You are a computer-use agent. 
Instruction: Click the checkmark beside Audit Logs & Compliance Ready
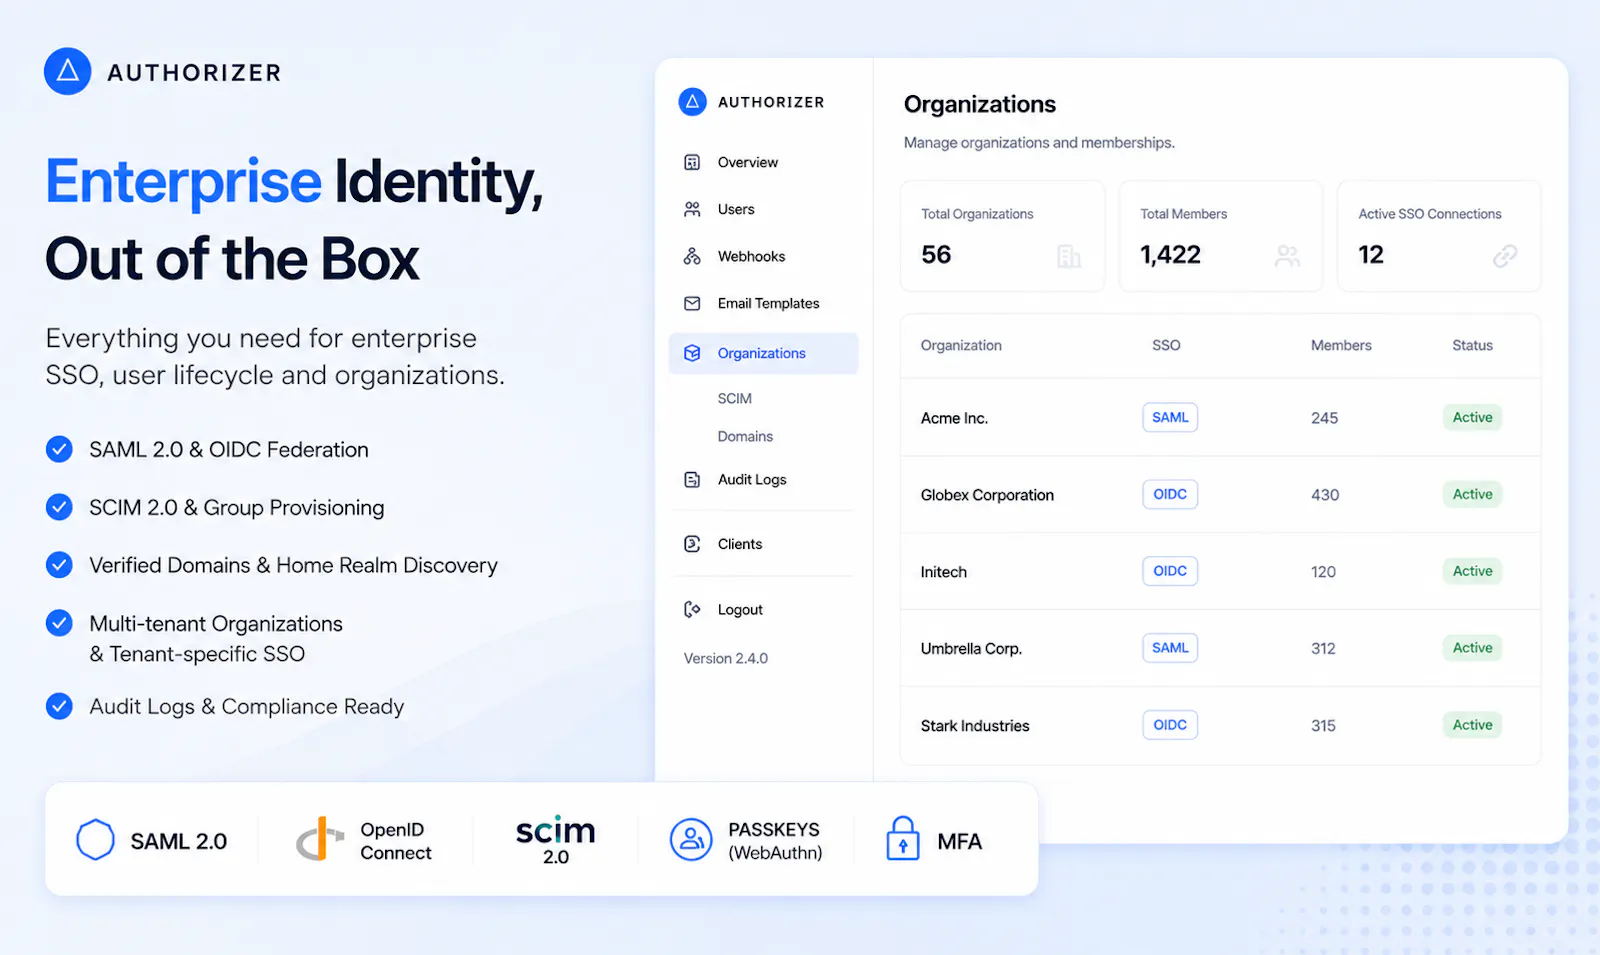click(59, 706)
